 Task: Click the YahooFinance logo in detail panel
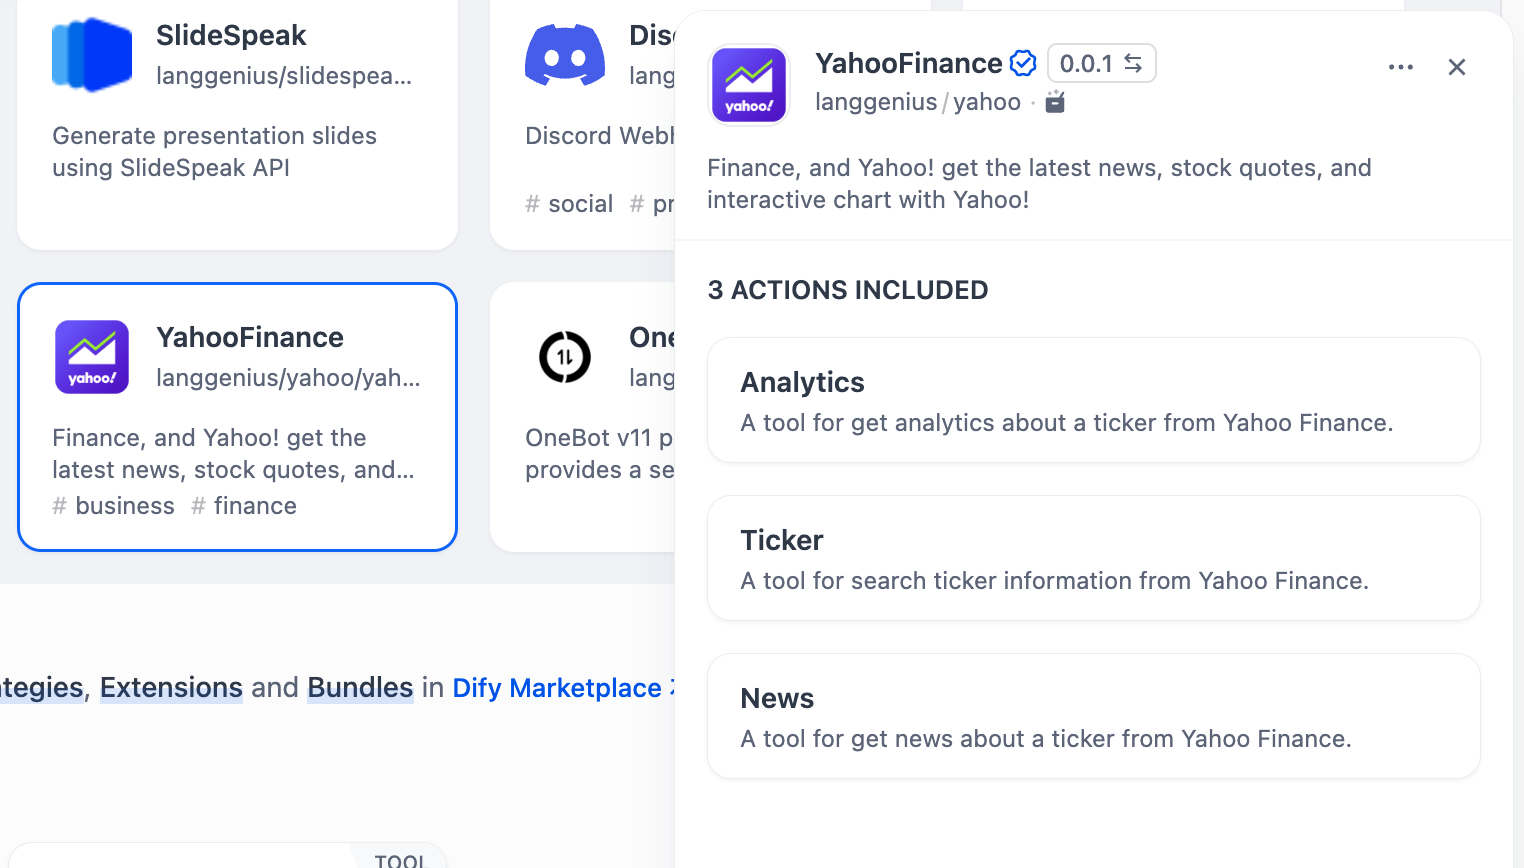[x=749, y=86]
